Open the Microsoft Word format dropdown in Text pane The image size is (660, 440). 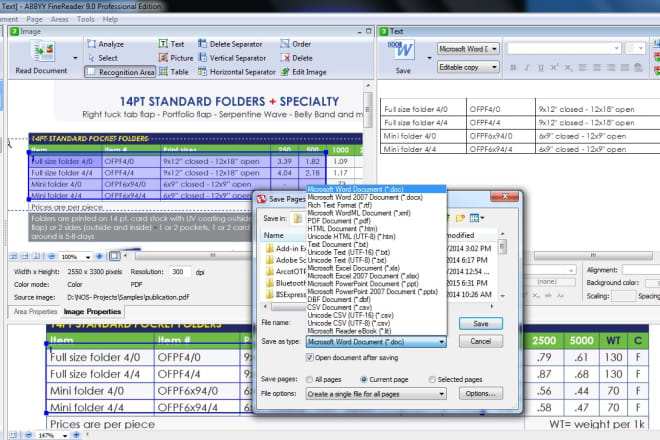468,49
